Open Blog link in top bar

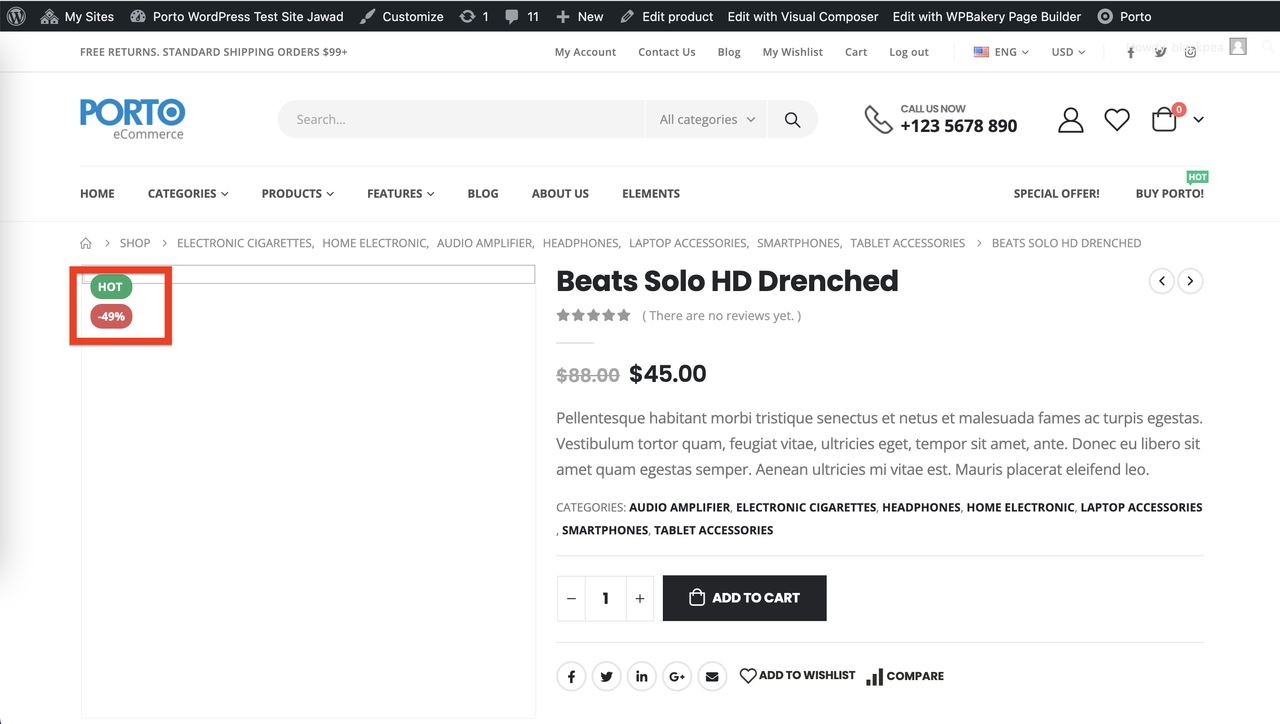pyautogui.click(x=729, y=52)
